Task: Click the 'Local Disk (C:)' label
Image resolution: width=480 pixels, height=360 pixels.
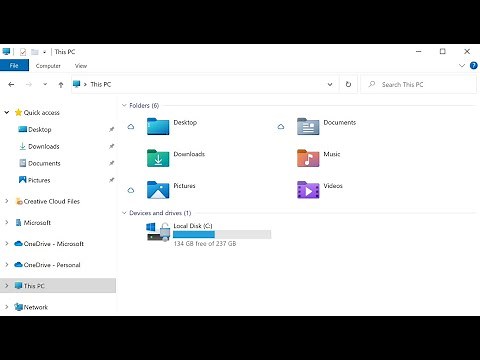Action: pyautogui.click(x=193, y=226)
